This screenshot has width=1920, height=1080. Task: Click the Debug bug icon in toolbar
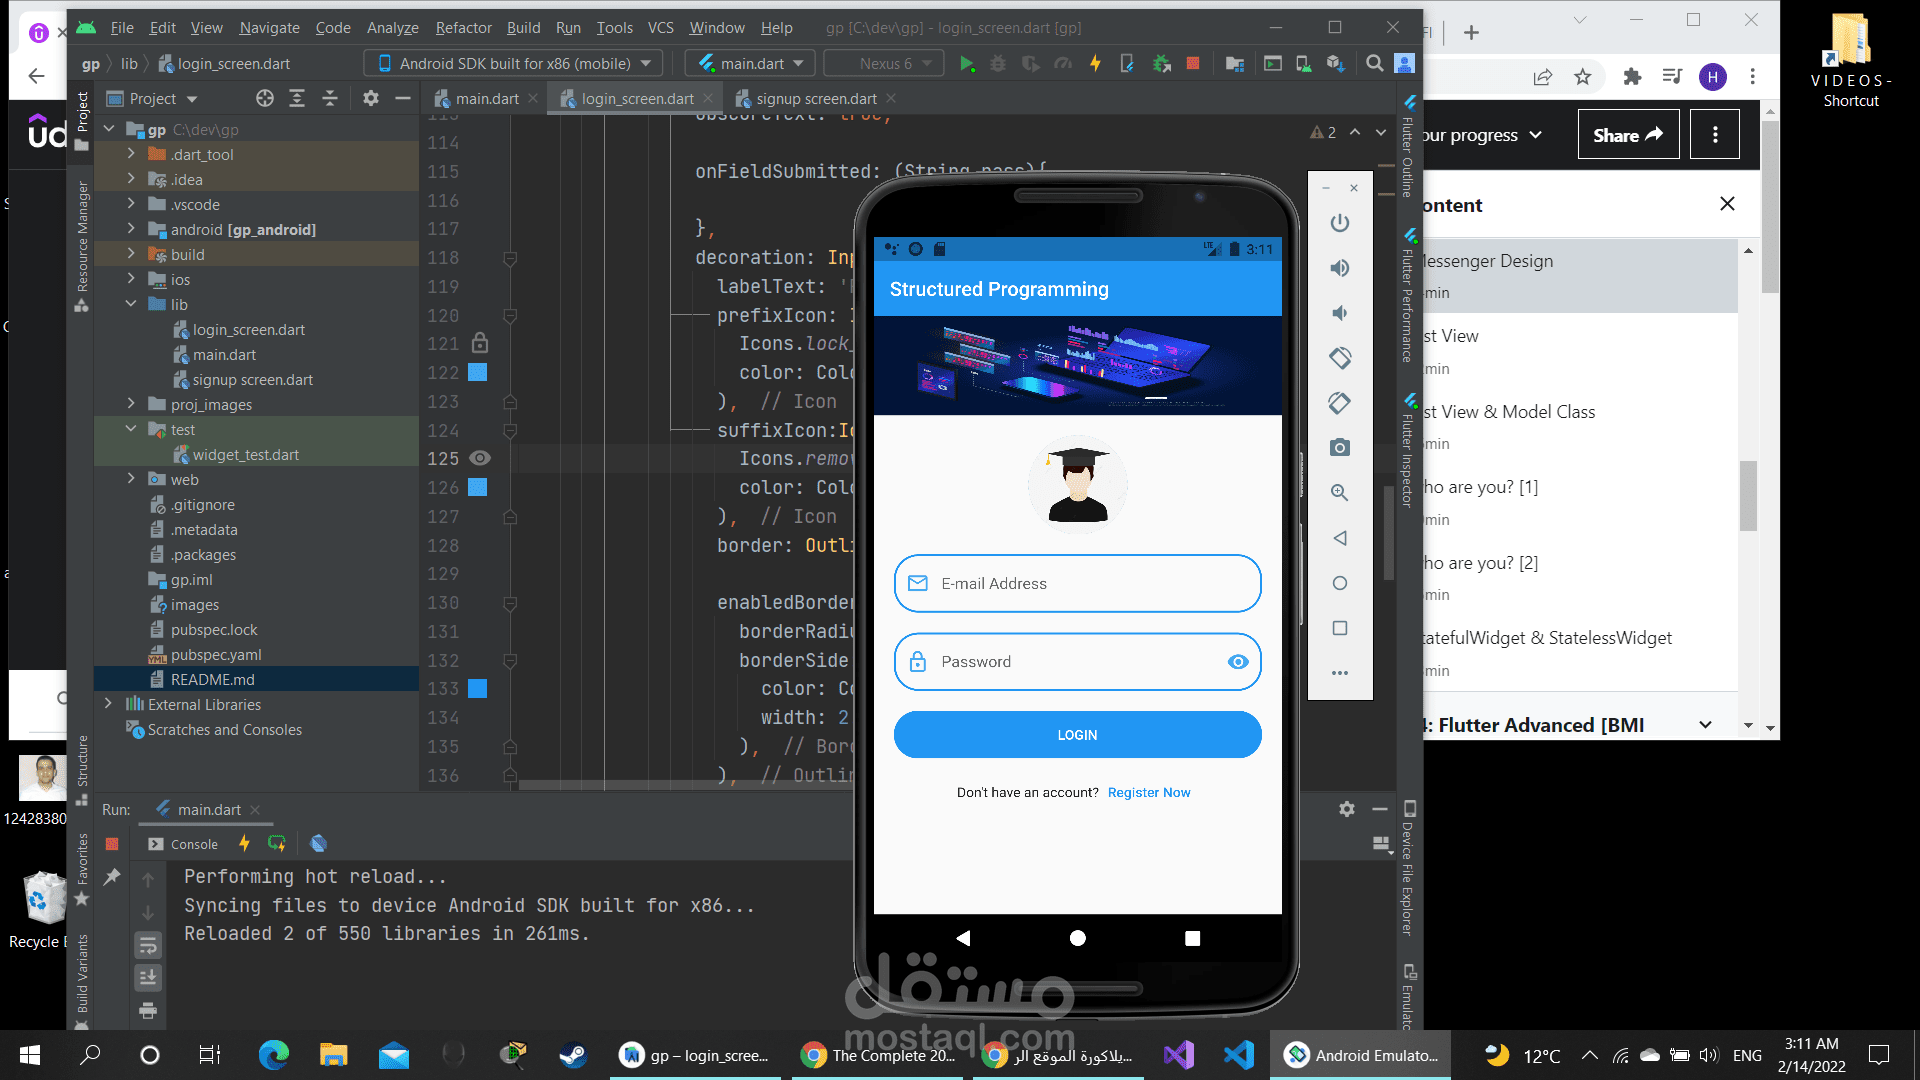coord(998,63)
